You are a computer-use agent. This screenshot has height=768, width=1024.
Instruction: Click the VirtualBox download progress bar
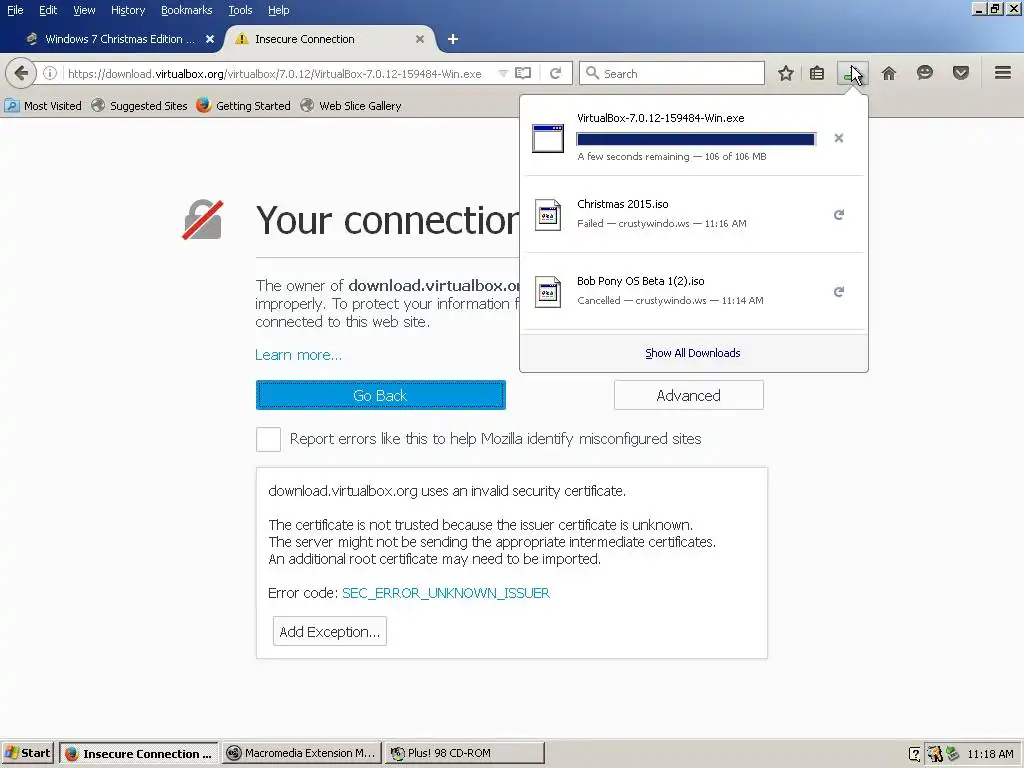point(696,139)
